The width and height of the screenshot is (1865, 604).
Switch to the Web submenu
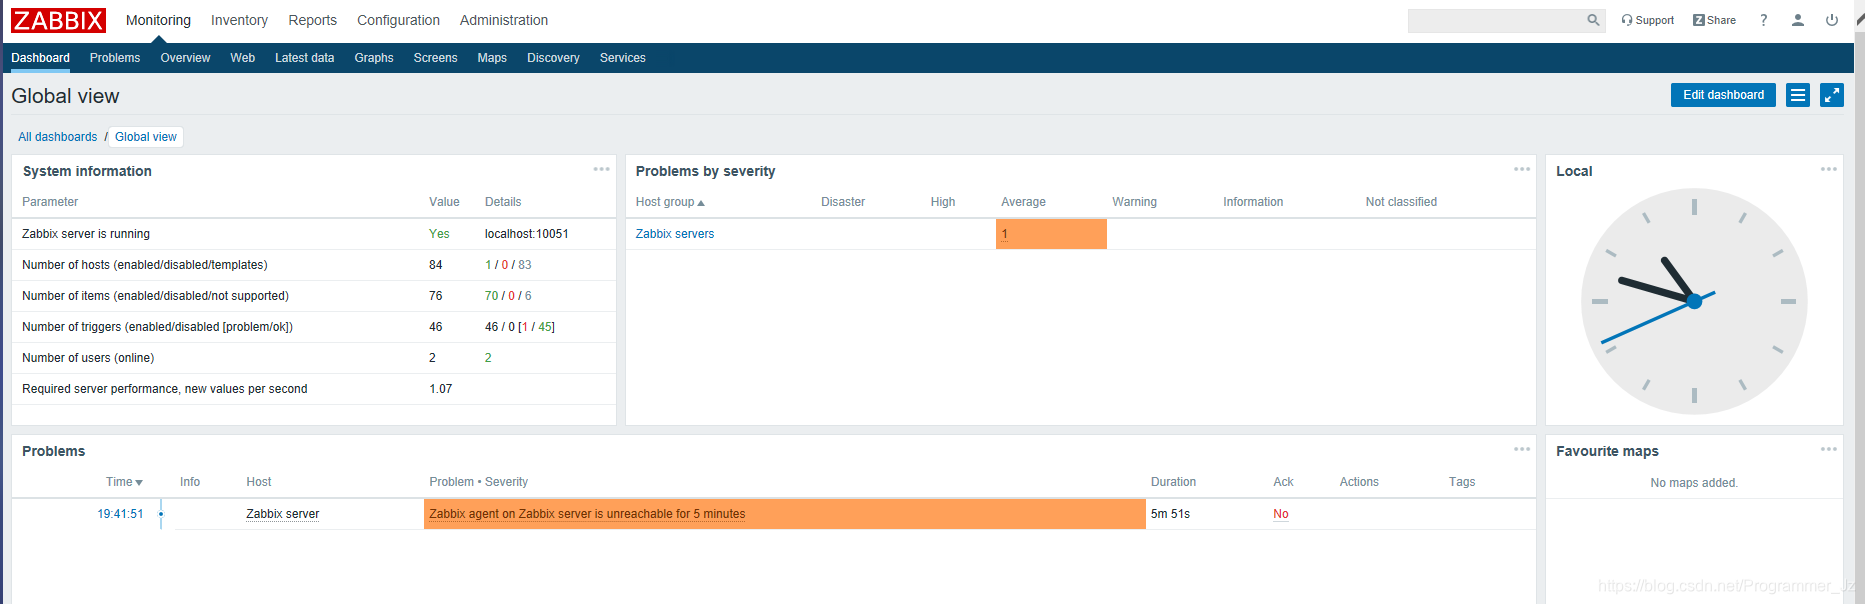click(243, 58)
